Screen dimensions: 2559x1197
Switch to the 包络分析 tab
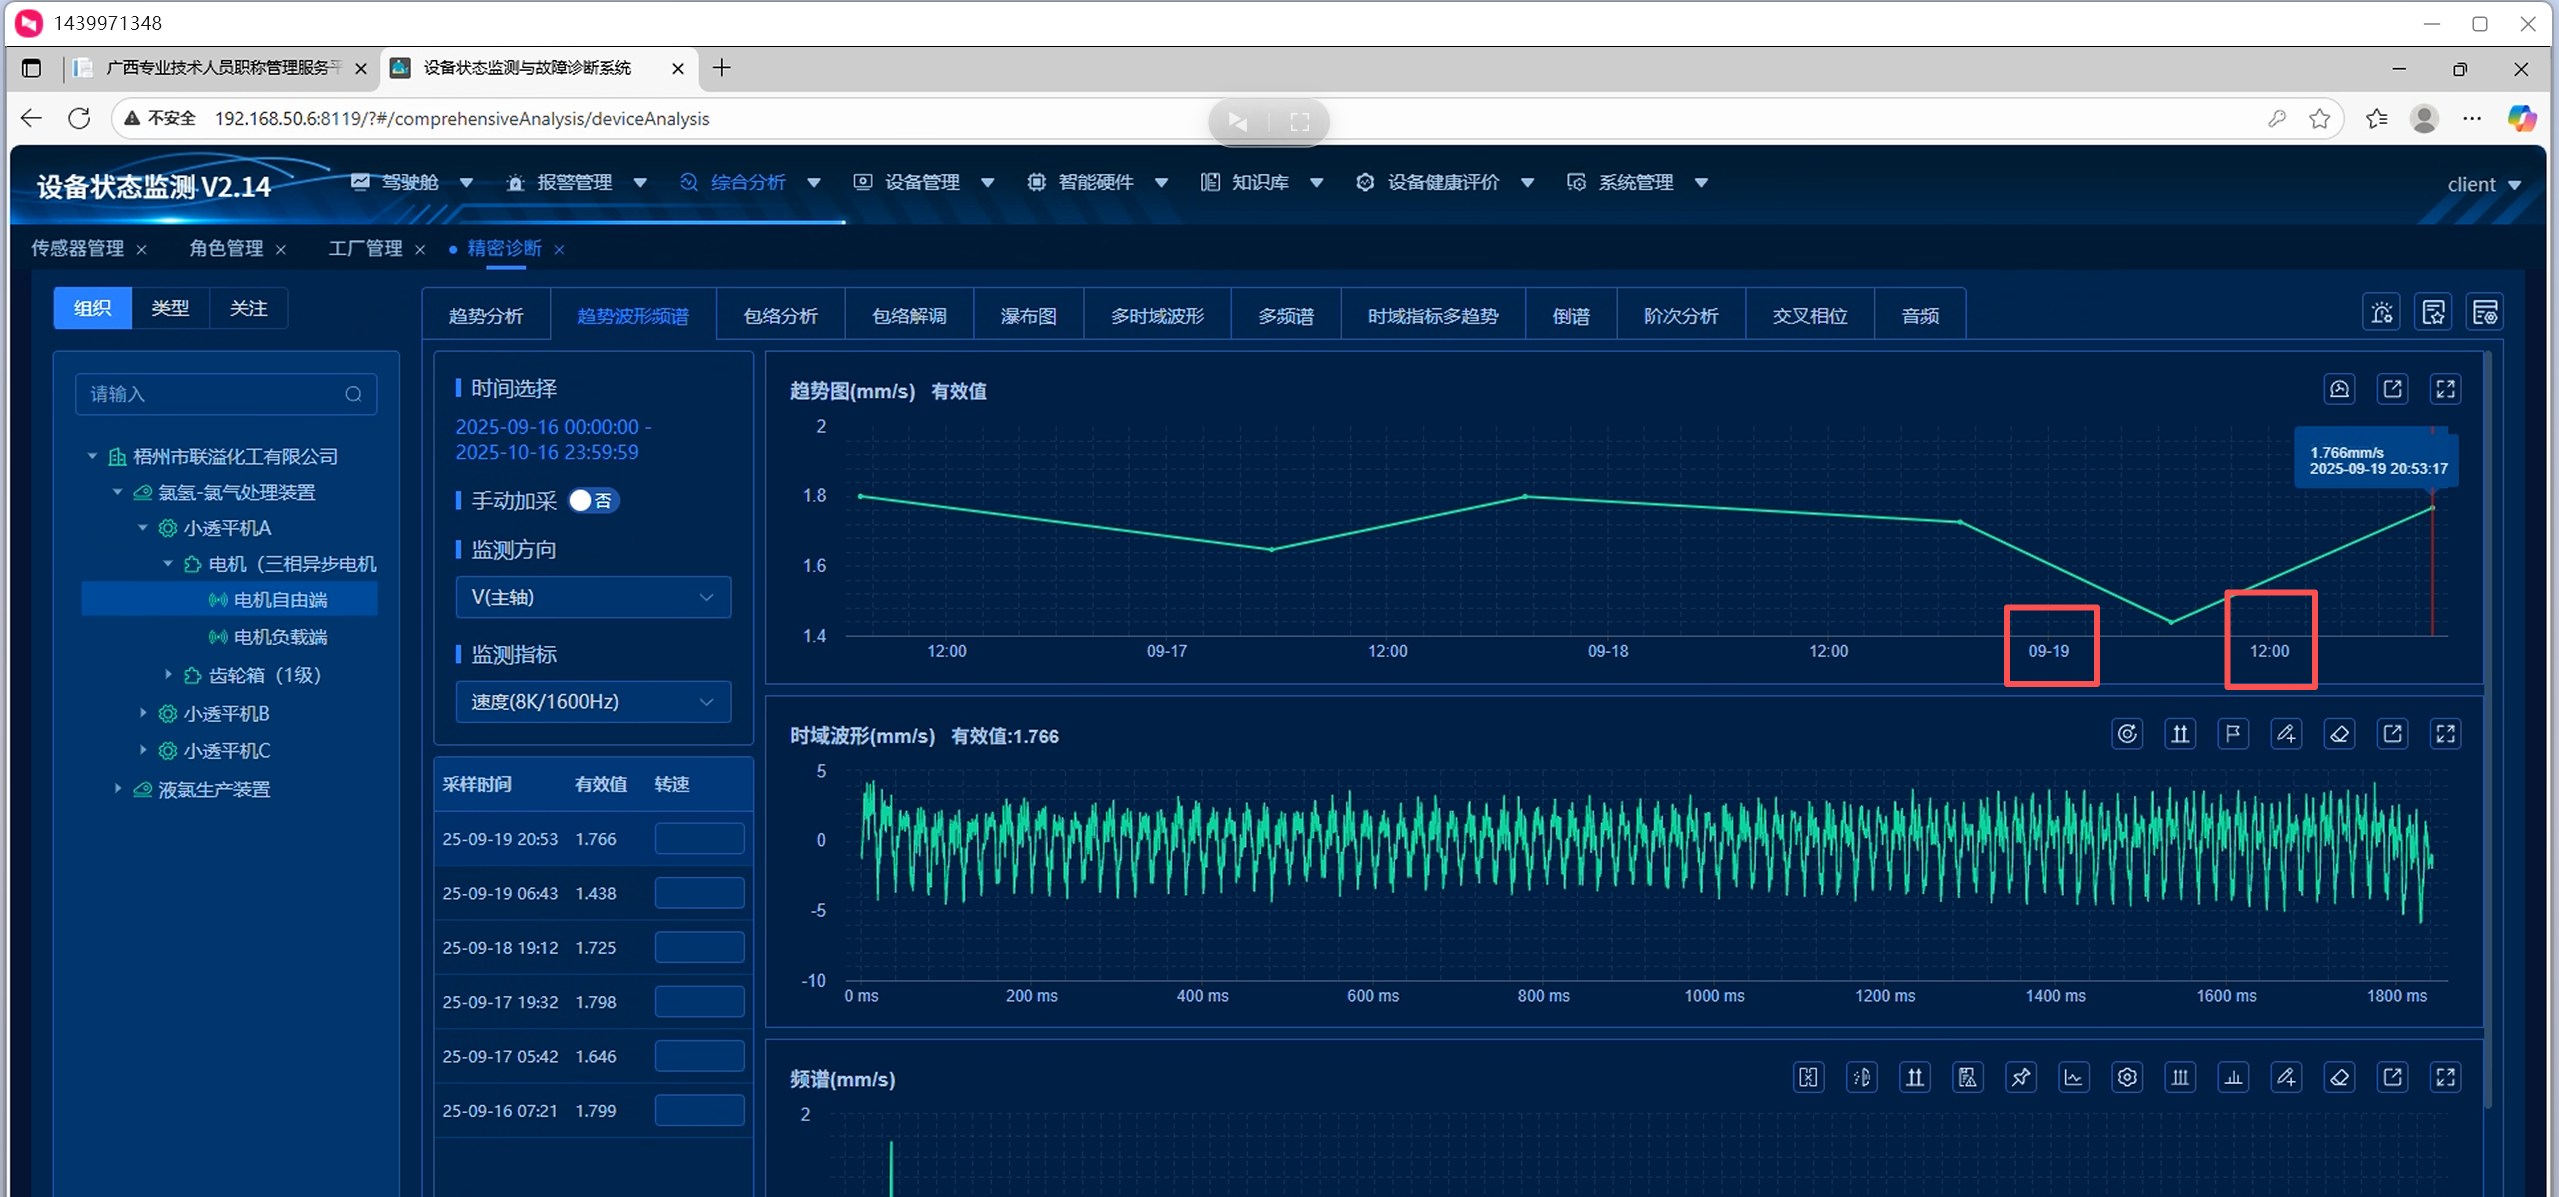coord(781,315)
